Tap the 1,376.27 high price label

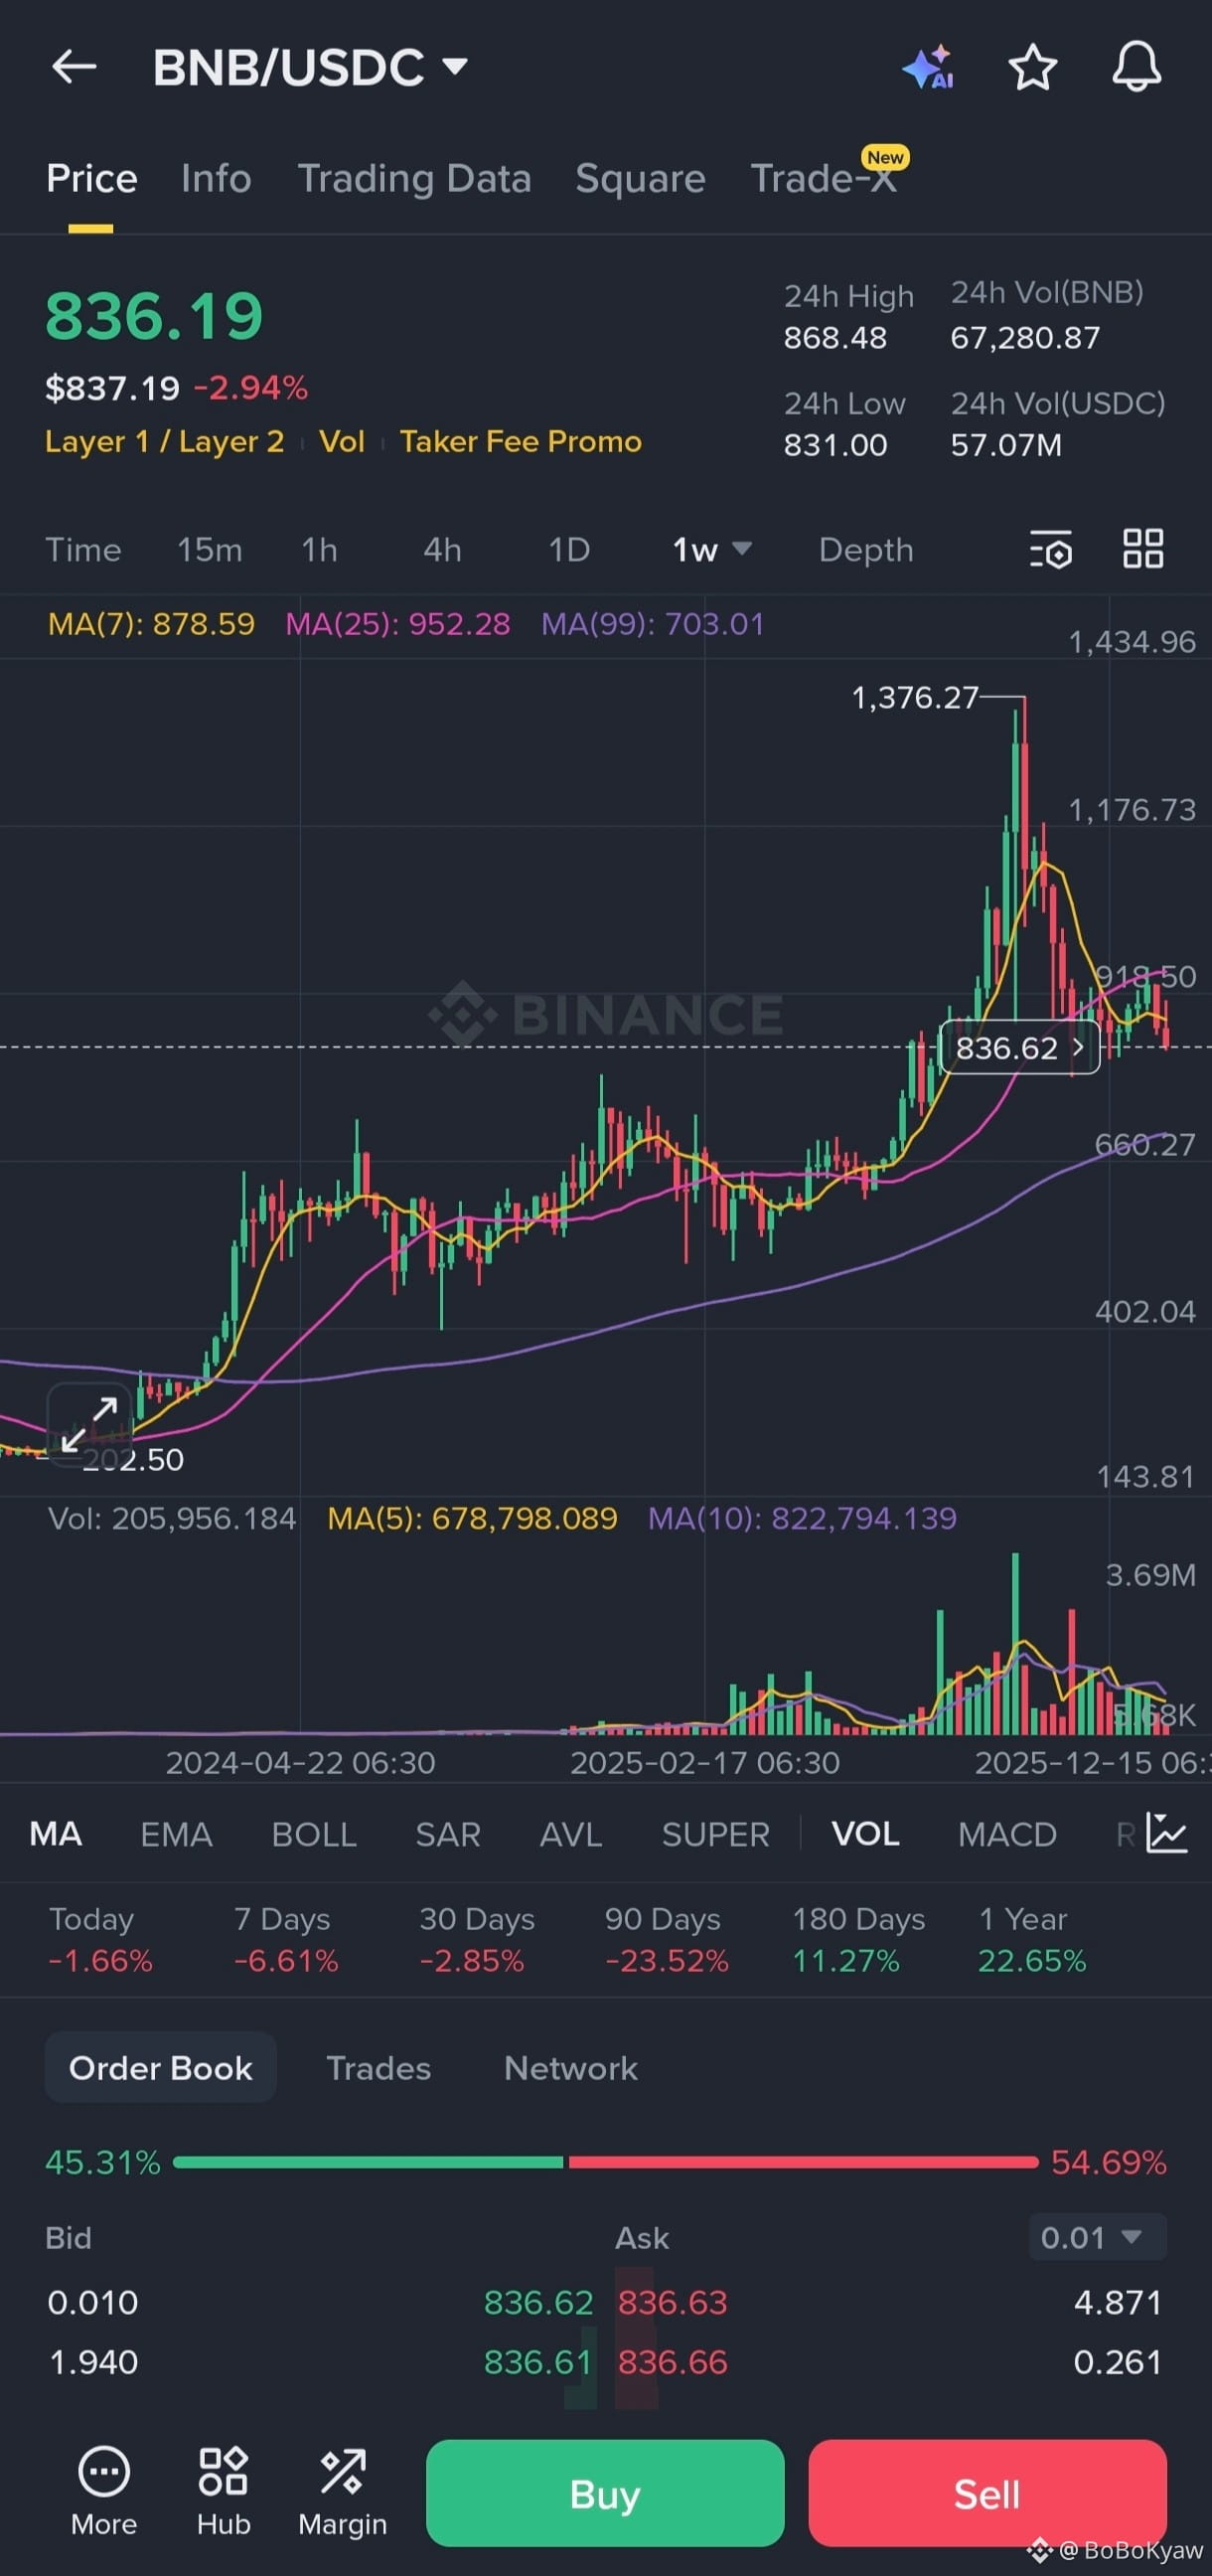click(914, 697)
